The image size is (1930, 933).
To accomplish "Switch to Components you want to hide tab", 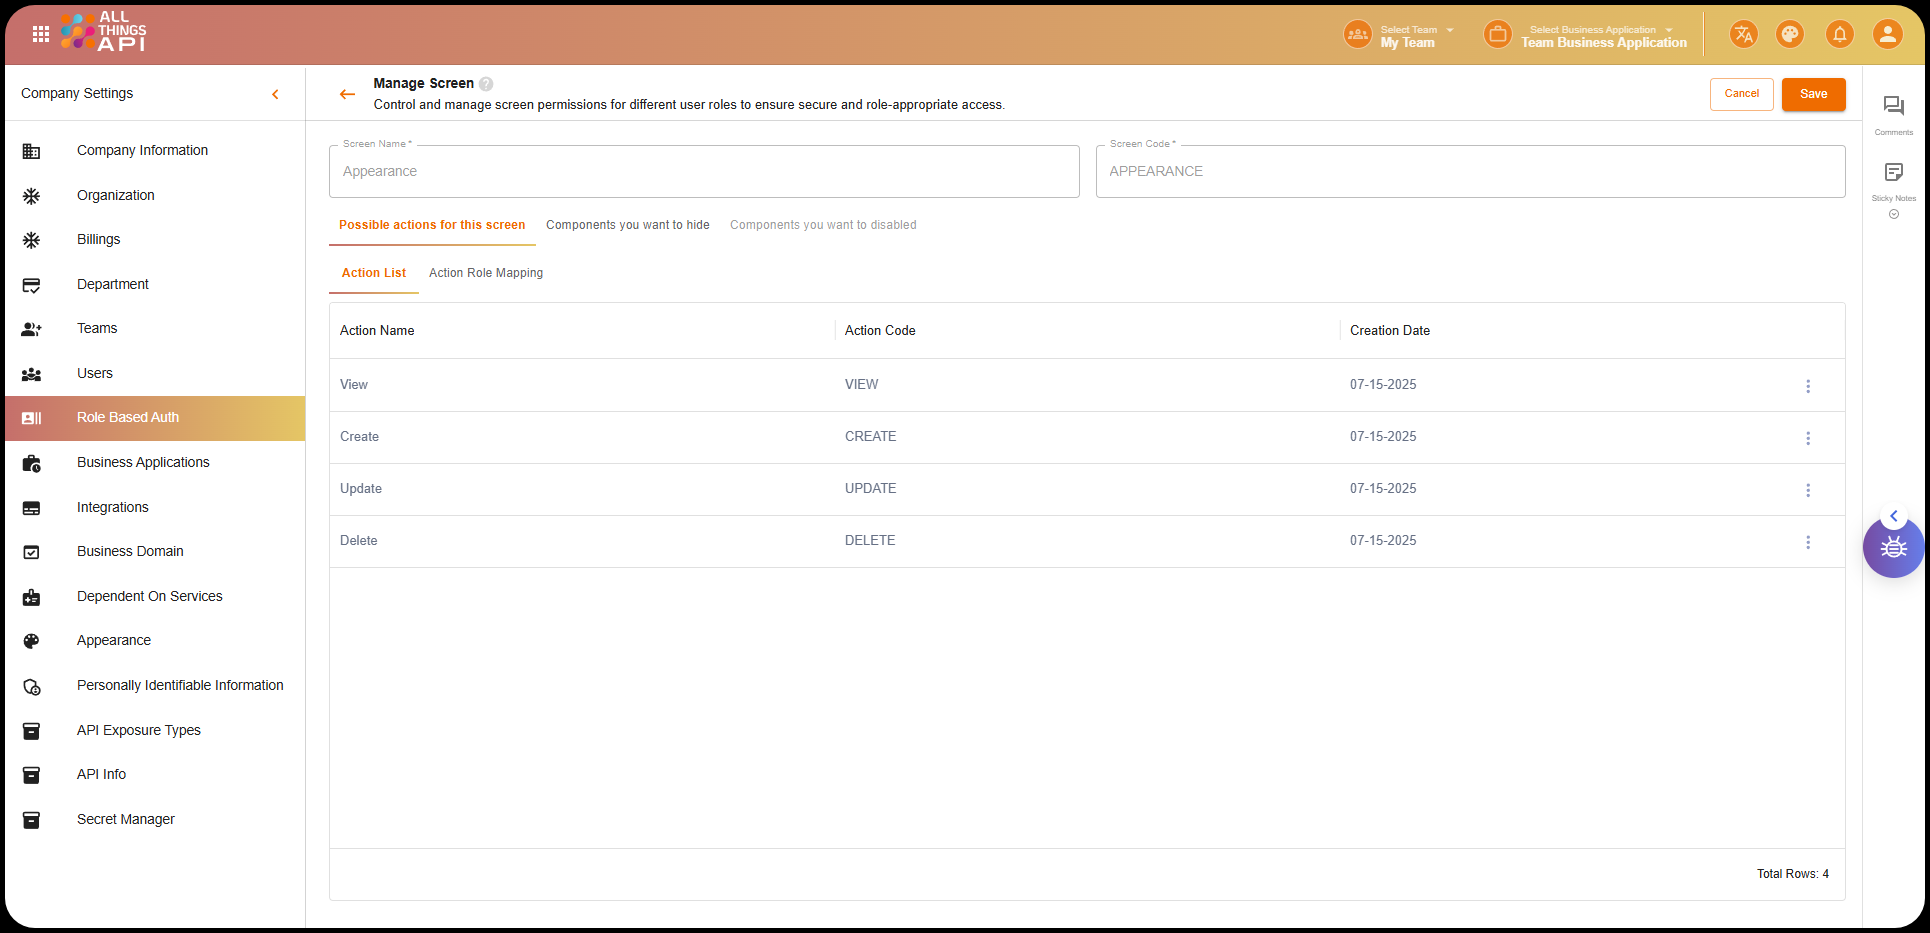I will 627,225.
